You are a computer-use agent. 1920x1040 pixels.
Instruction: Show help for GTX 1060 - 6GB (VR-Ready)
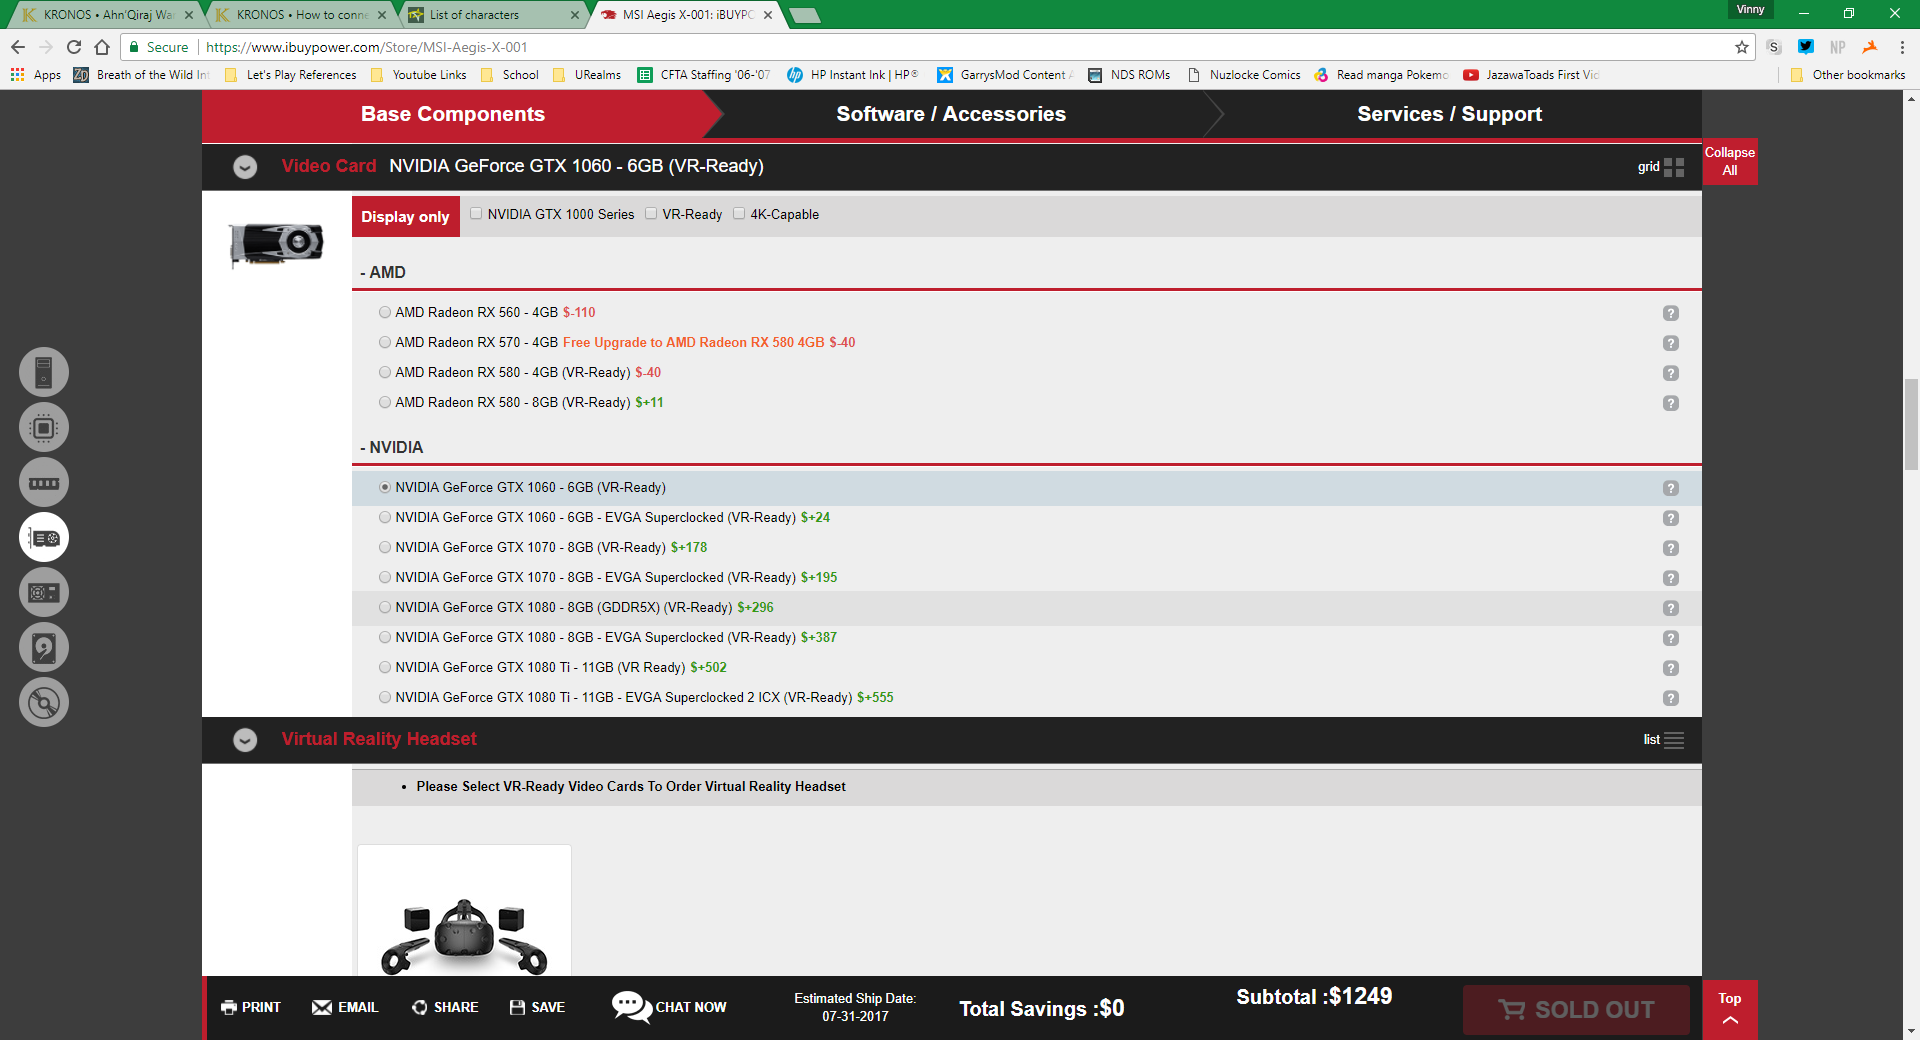point(1671,488)
